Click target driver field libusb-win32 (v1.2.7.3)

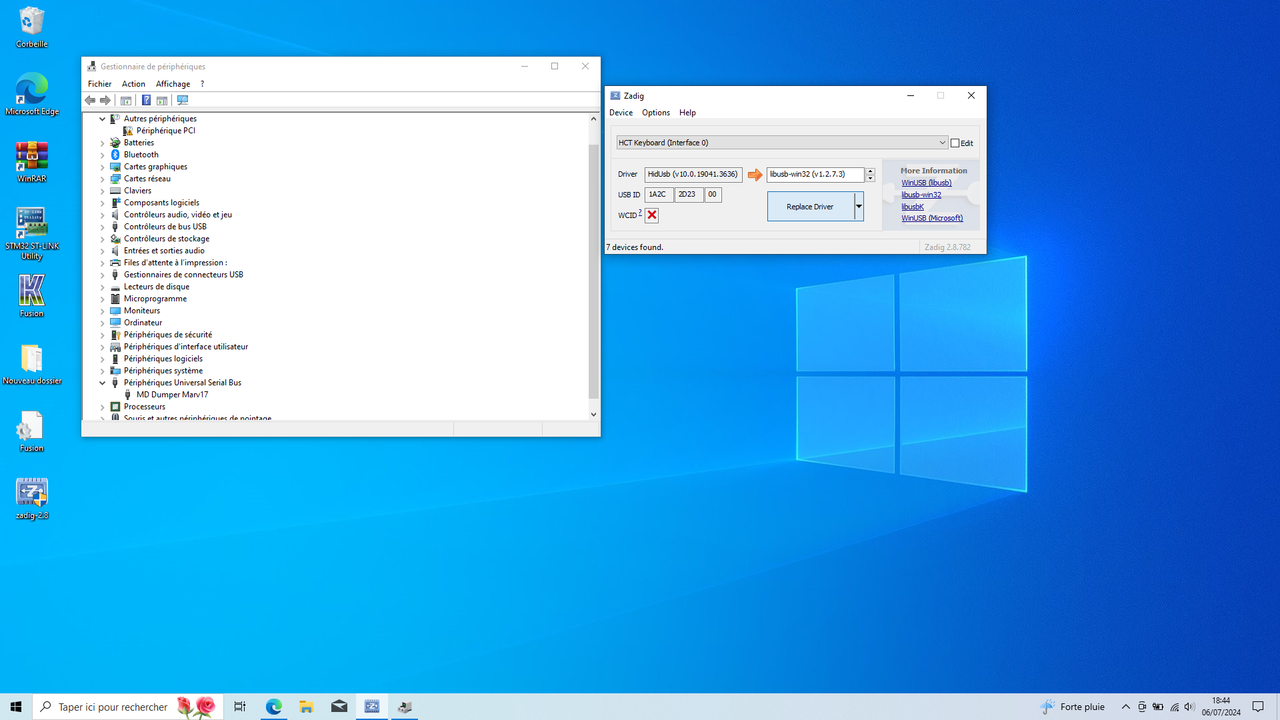pyautogui.click(x=815, y=174)
